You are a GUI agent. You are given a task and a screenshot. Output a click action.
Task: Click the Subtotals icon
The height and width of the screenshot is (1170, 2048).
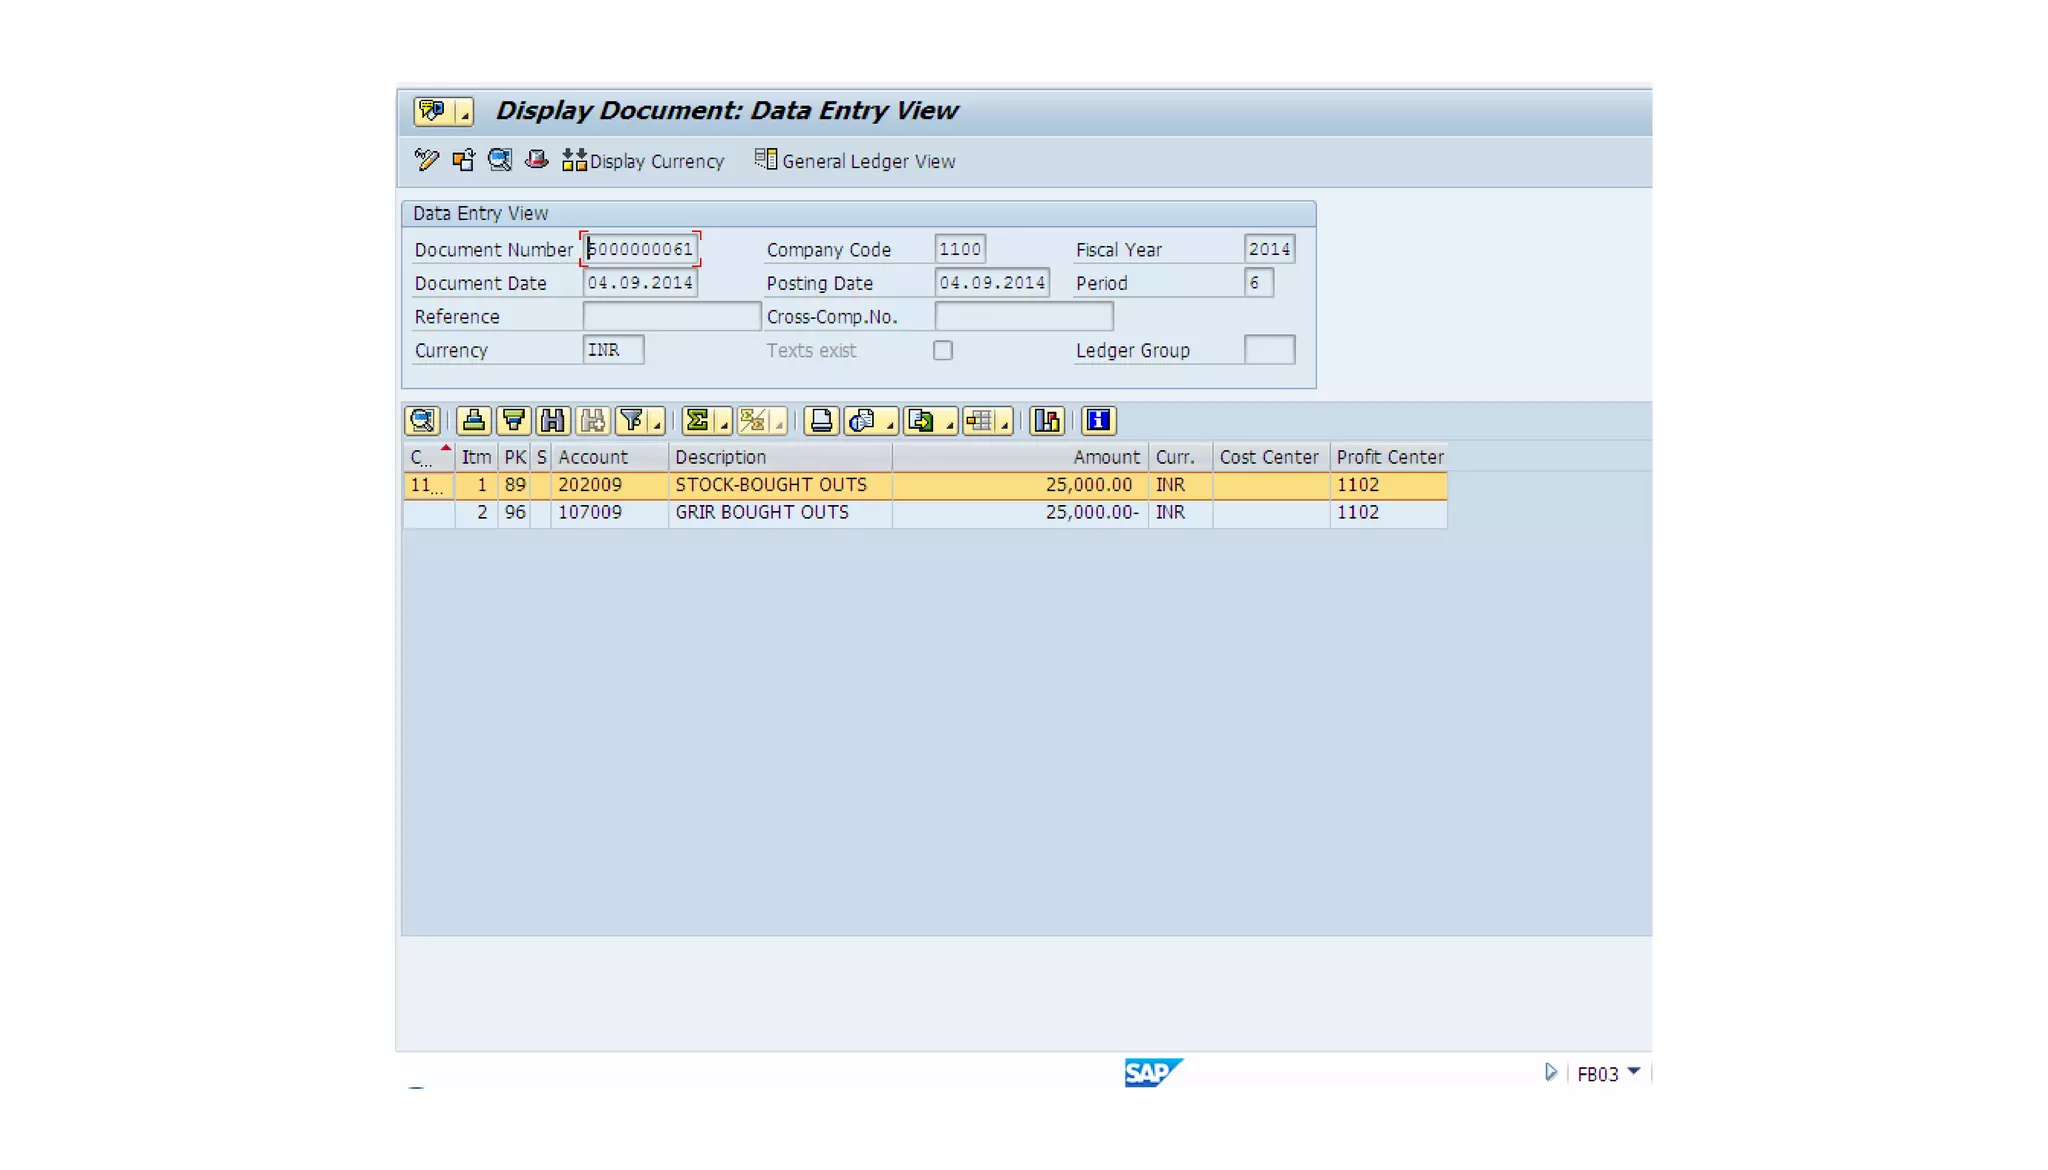pos(753,421)
